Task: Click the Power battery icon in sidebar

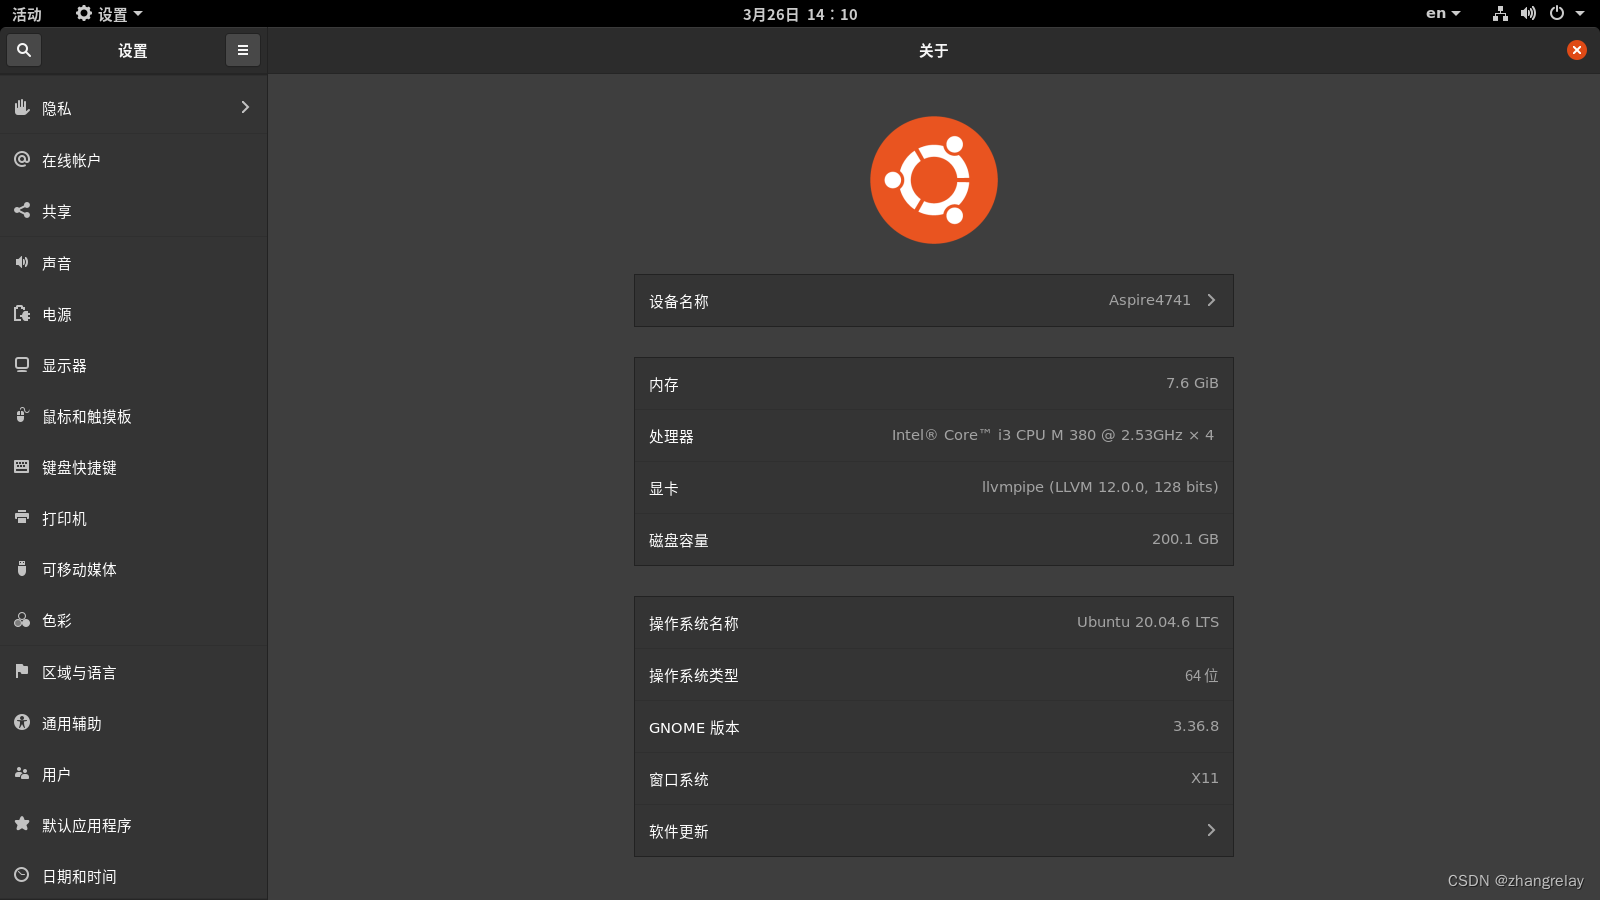Action: coord(22,313)
